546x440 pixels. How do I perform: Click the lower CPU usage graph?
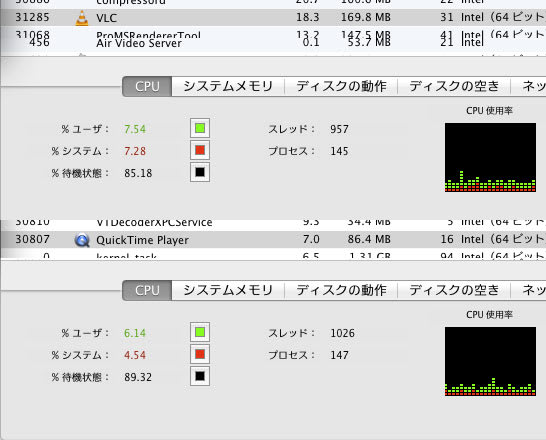click(490, 361)
